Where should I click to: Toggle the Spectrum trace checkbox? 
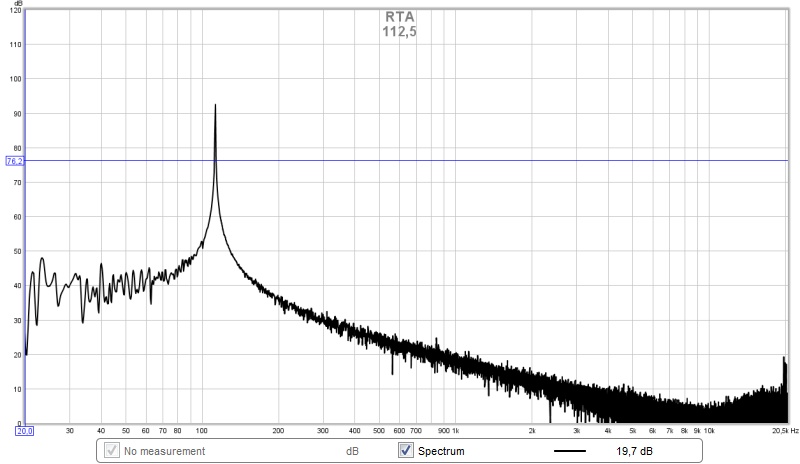click(x=406, y=450)
